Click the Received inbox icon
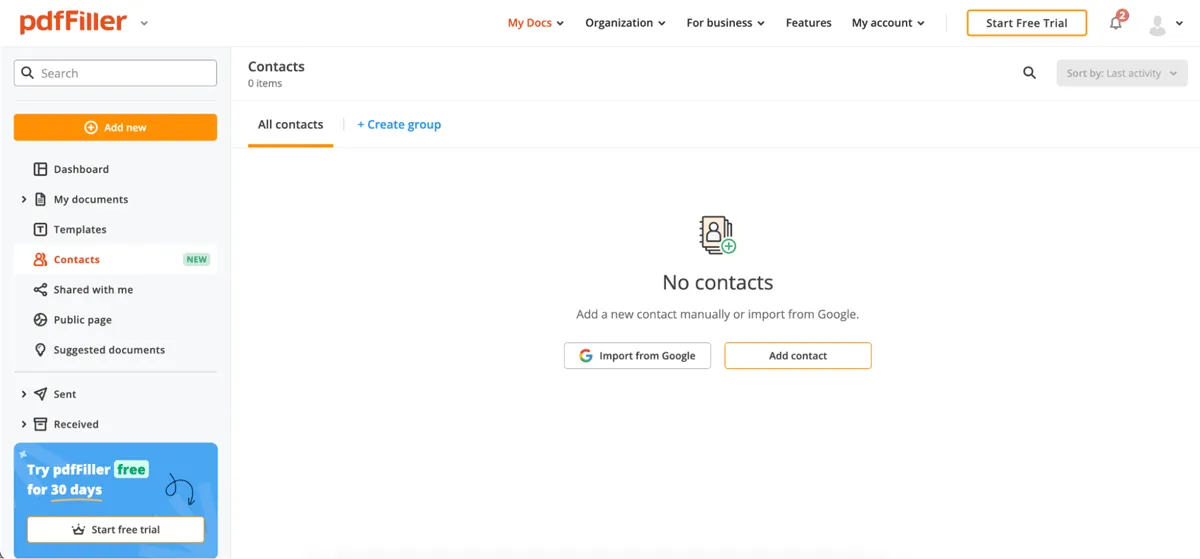This screenshot has height=559, width=1200. [40, 424]
